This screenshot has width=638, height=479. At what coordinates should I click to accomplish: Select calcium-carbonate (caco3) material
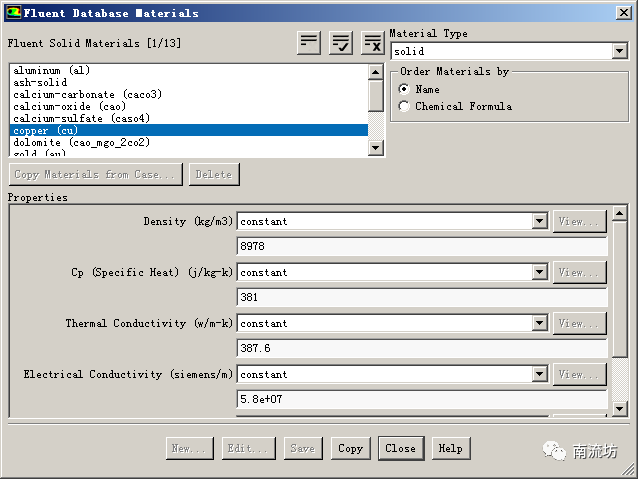tap(189, 94)
